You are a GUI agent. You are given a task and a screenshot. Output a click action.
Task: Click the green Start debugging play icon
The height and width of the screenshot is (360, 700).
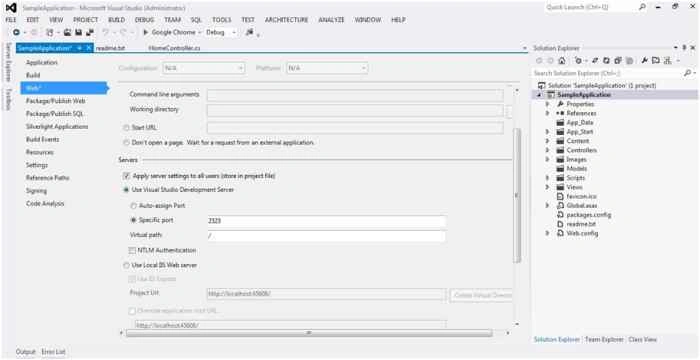click(x=146, y=32)
